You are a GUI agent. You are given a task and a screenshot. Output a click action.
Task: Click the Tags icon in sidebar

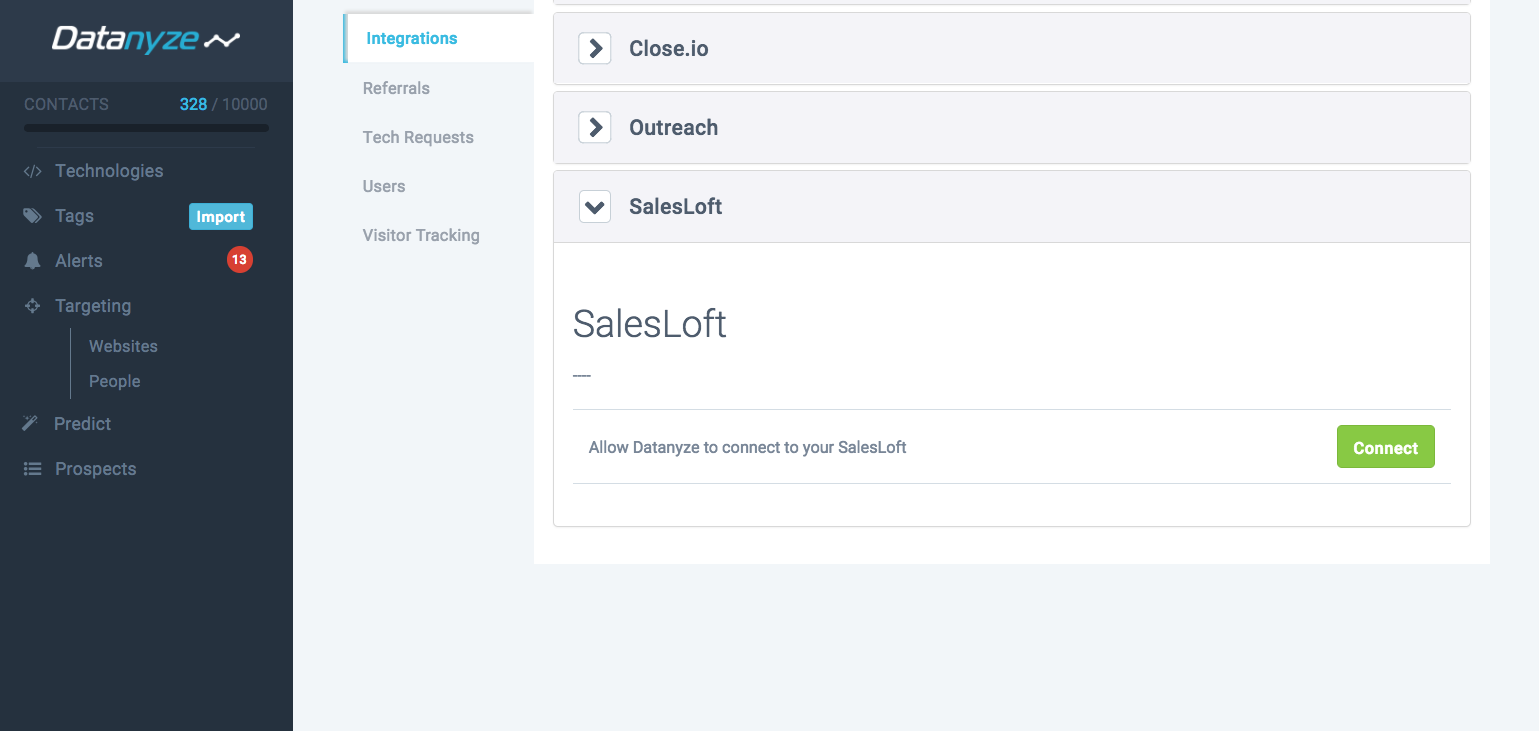click(x=33, y=216)
